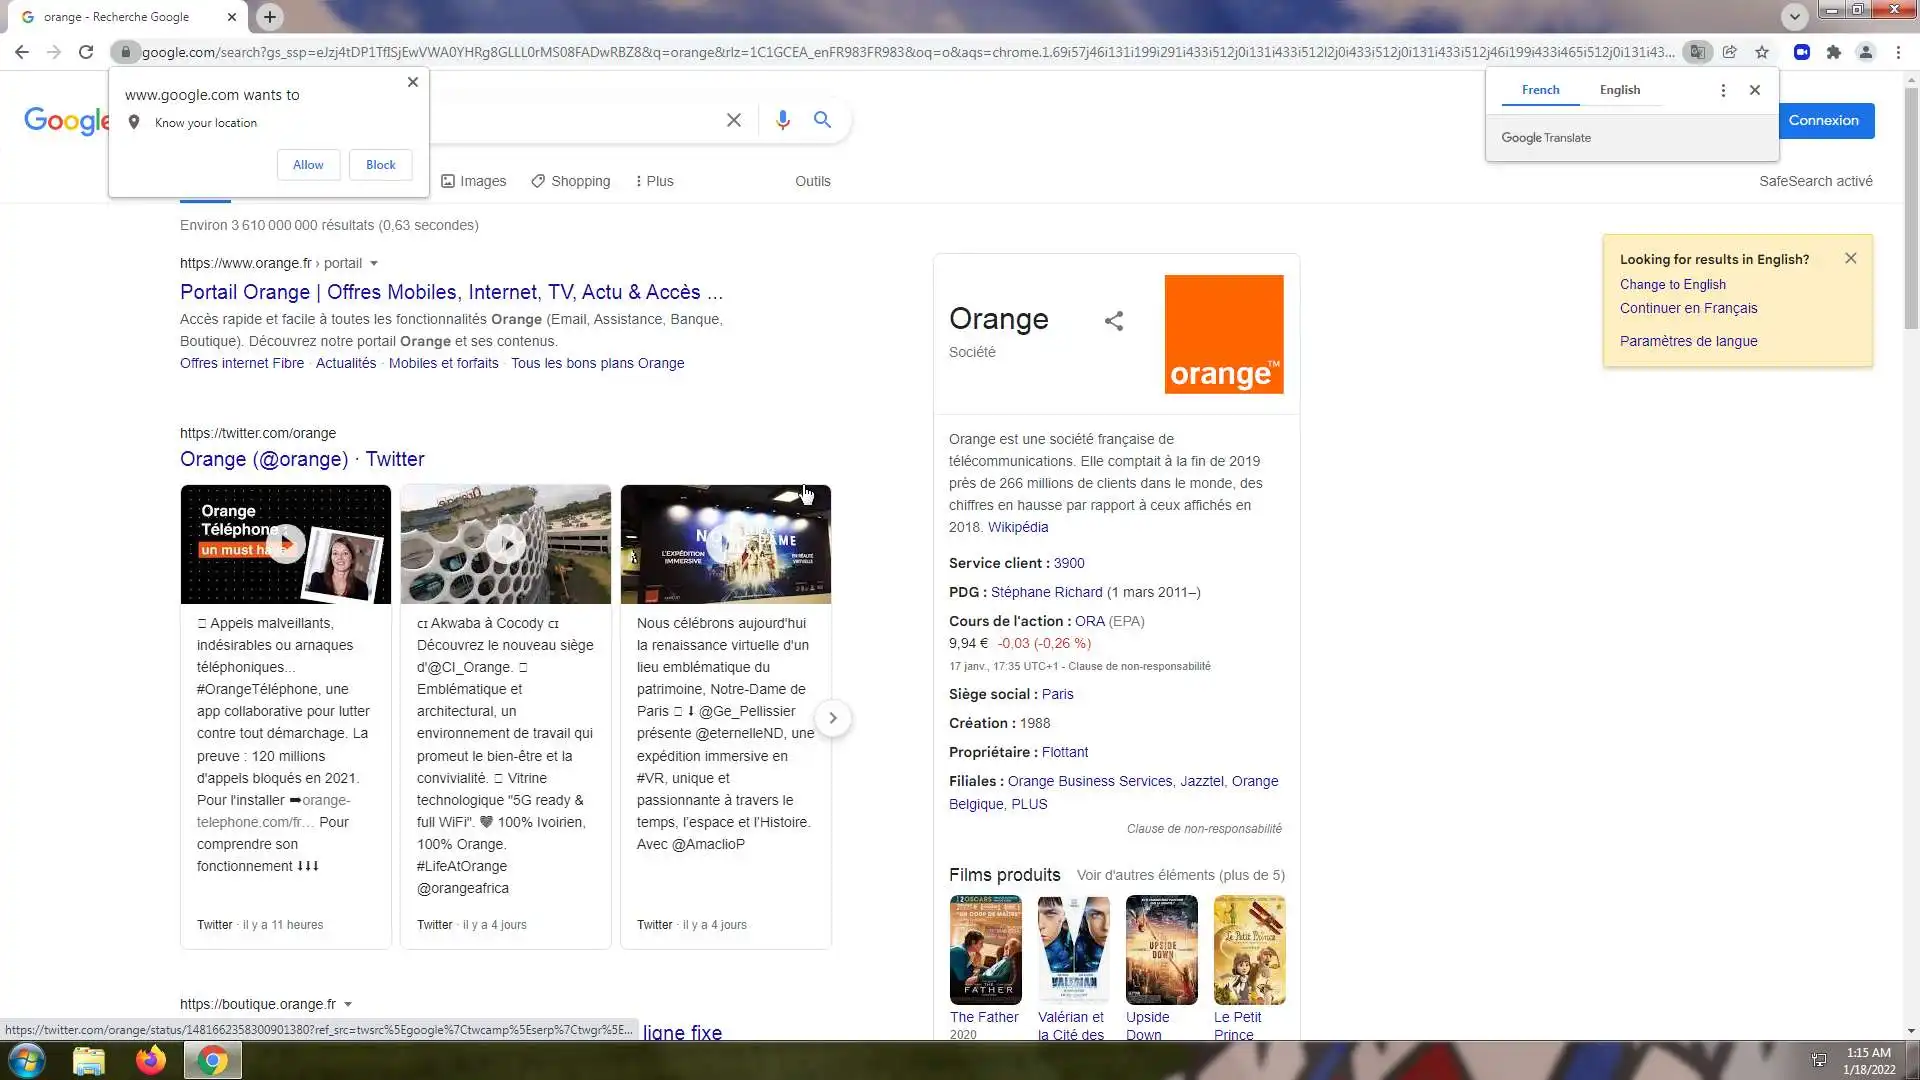Click the Connexion sign-in button
The height and width of the screenshot is (1080, 1920).
point(1823,120)
